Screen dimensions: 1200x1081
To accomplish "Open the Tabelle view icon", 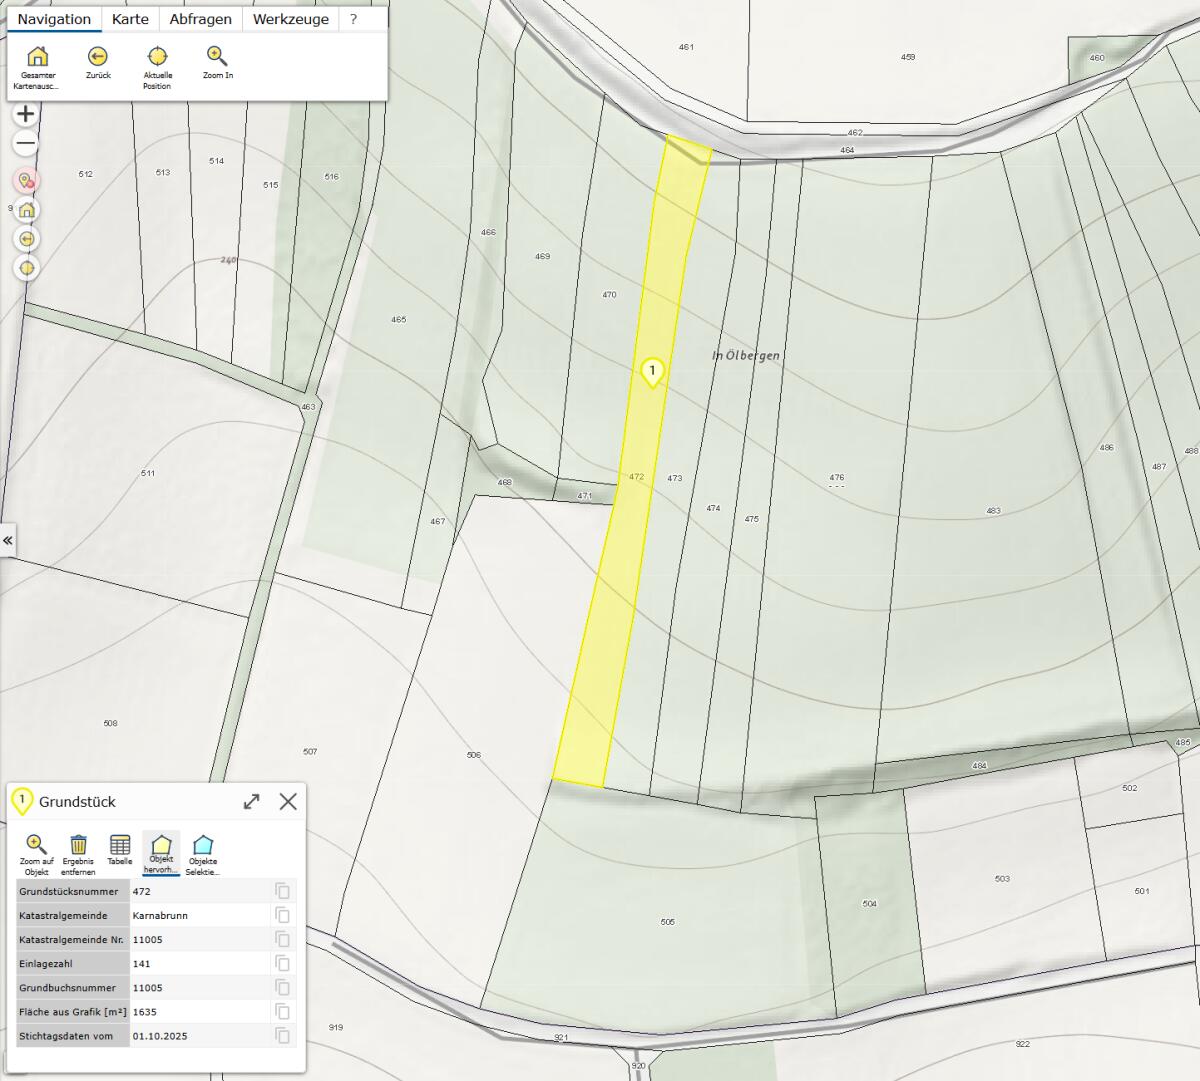I will 120,846.
